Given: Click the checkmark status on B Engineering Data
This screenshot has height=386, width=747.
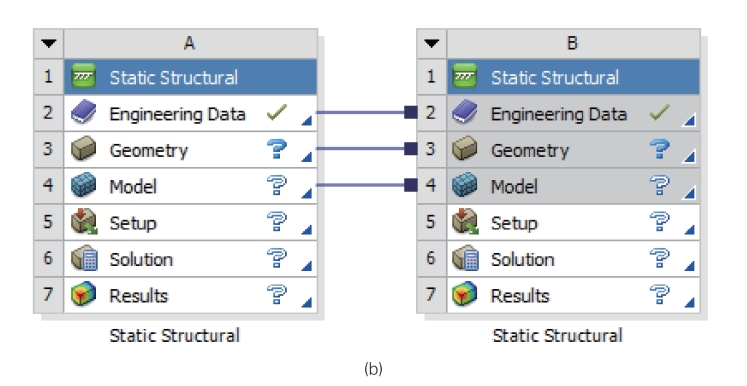Looking at the screenshot, I should pyautogui.click(x=659, y=112).
